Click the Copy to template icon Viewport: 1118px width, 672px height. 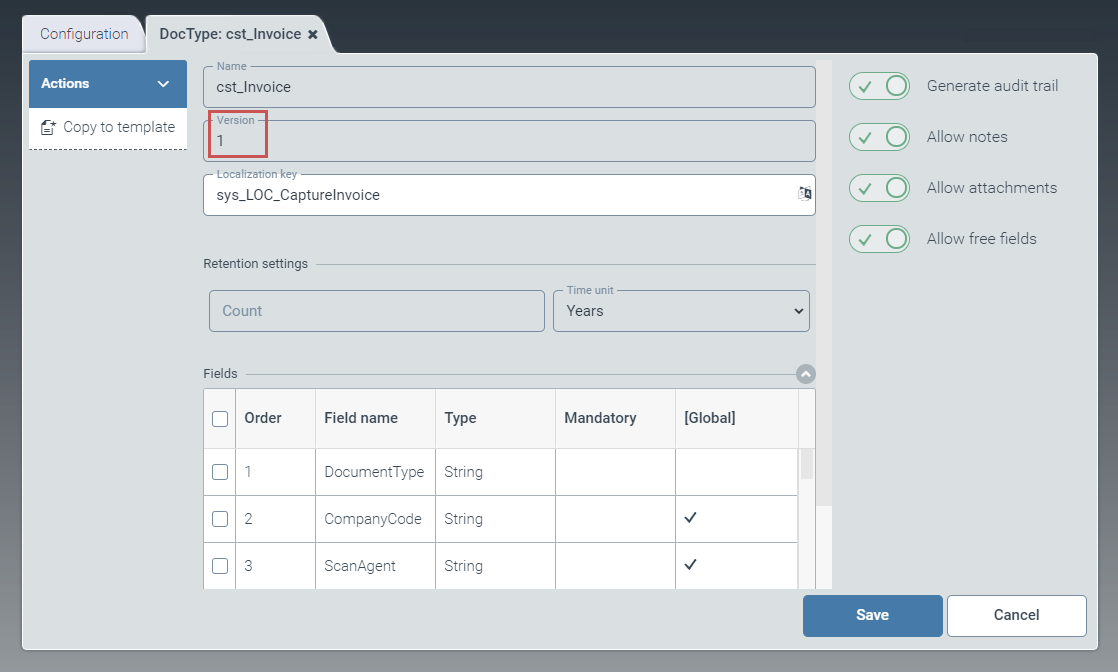point(48,127)
